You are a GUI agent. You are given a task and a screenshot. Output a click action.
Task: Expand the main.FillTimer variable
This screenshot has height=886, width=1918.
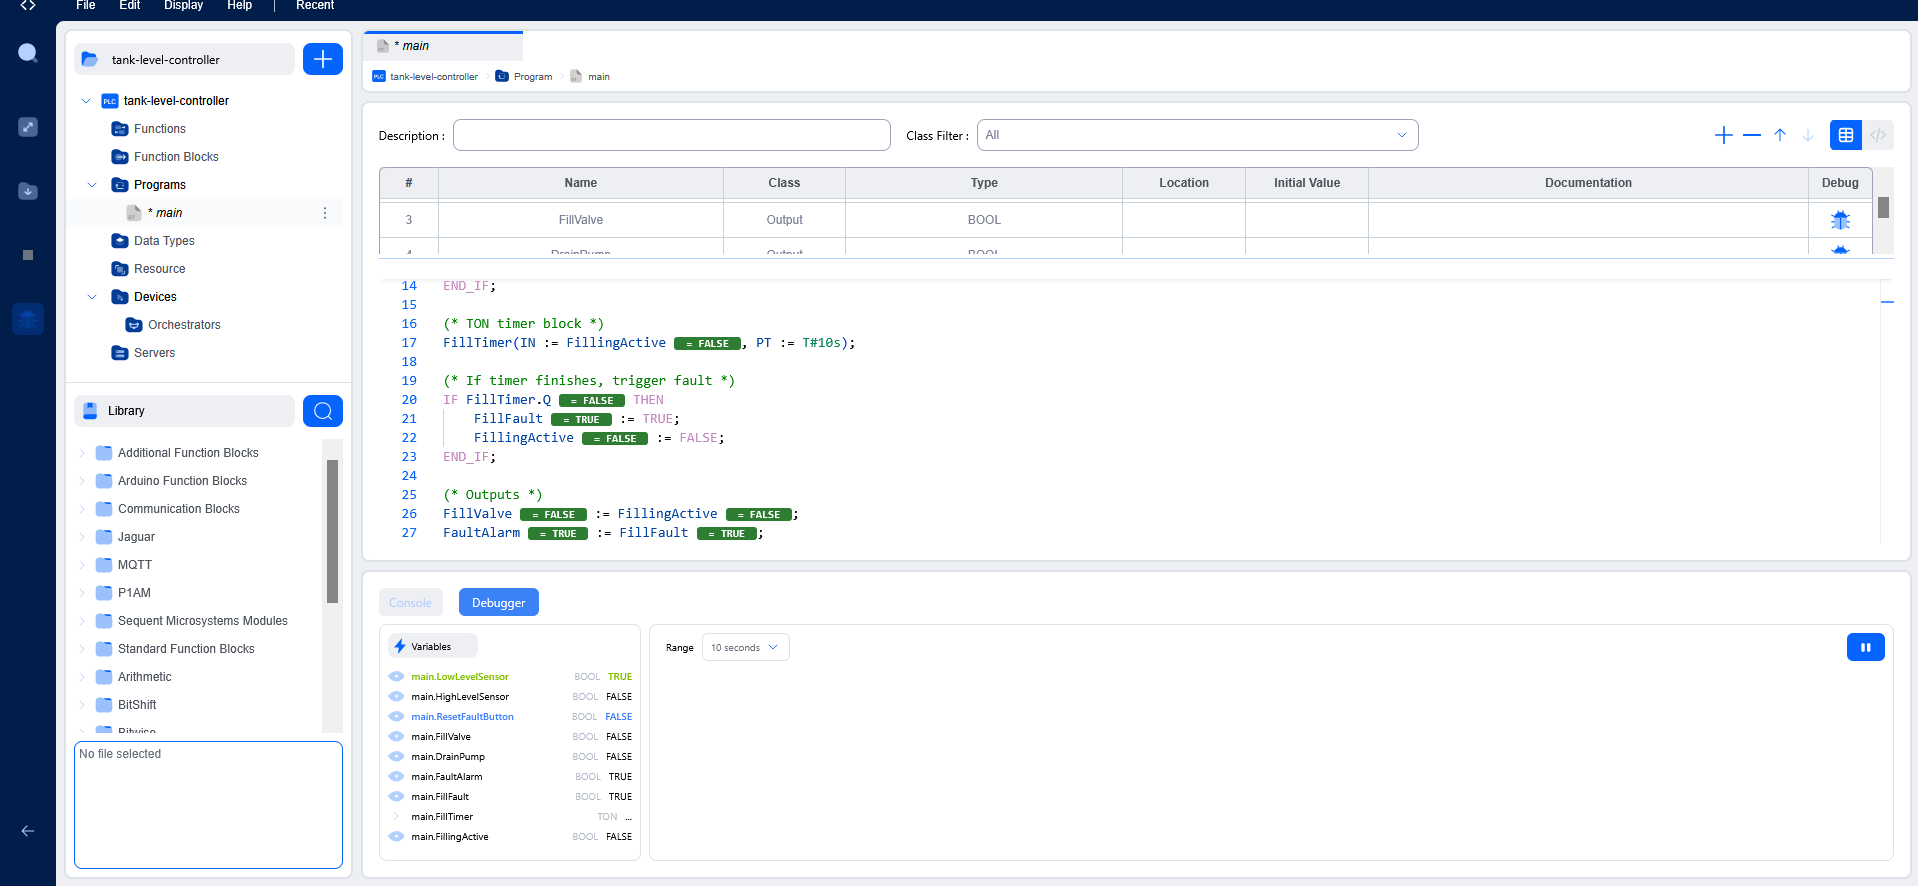(396, 816)
